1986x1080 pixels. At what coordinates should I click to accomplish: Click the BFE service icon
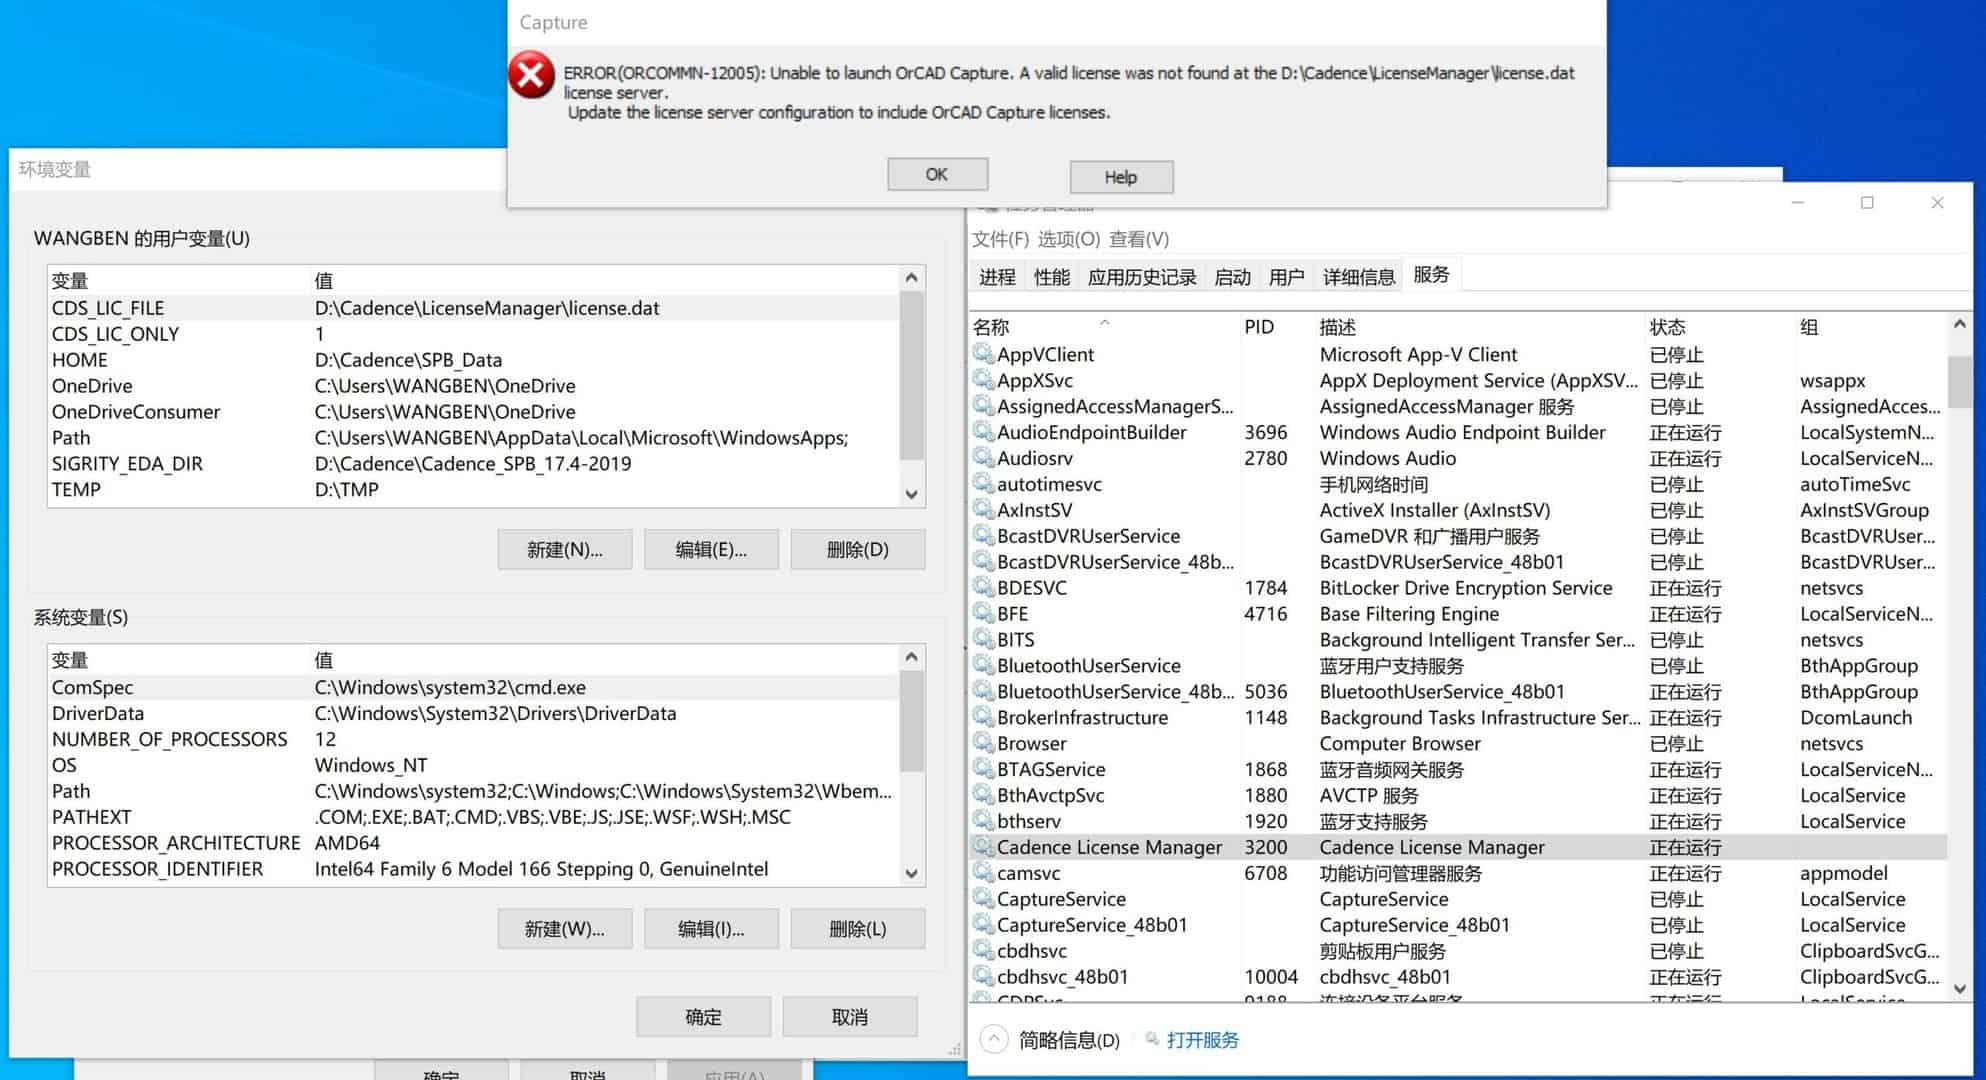tap(983, 614)
